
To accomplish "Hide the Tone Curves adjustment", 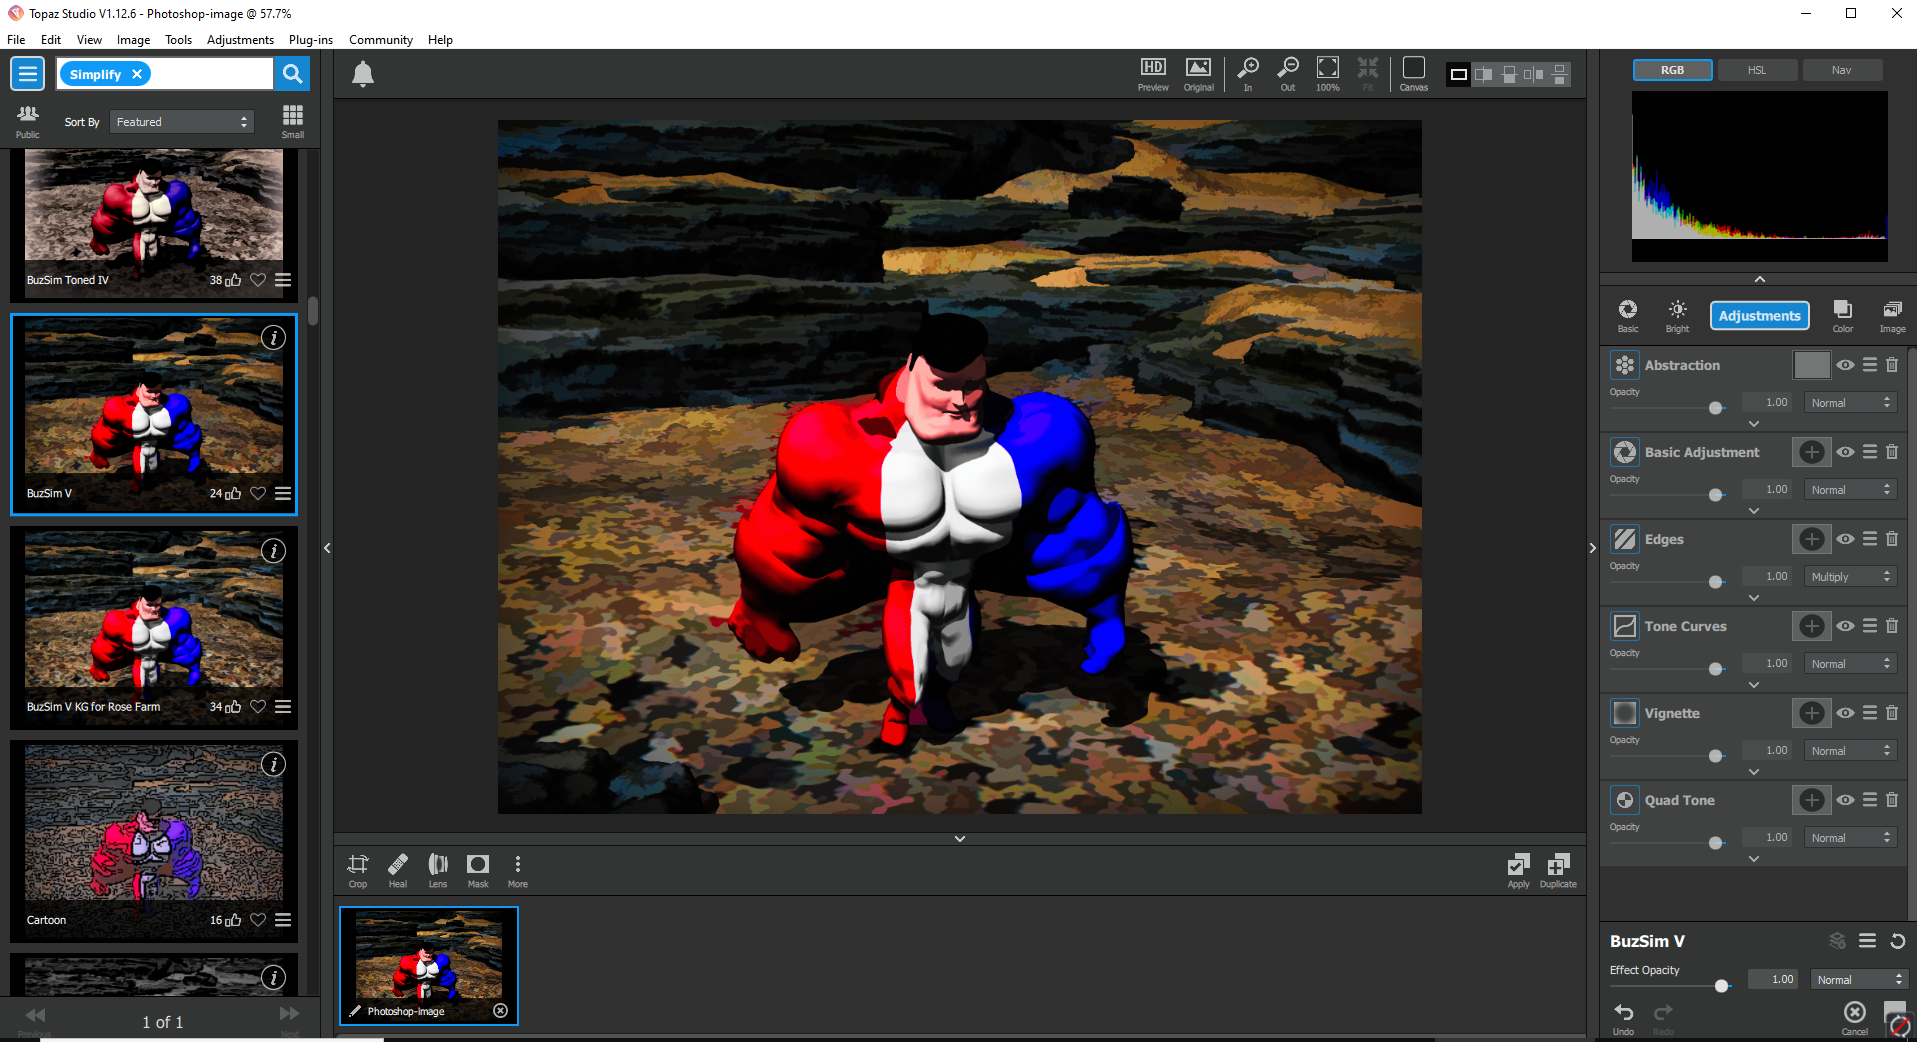I will (x=1846, y=626).
